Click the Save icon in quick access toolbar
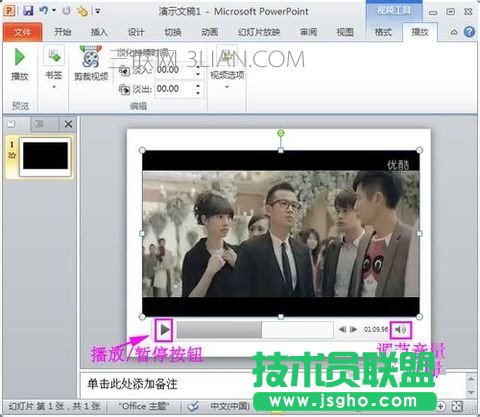 [x=28, y=11]
